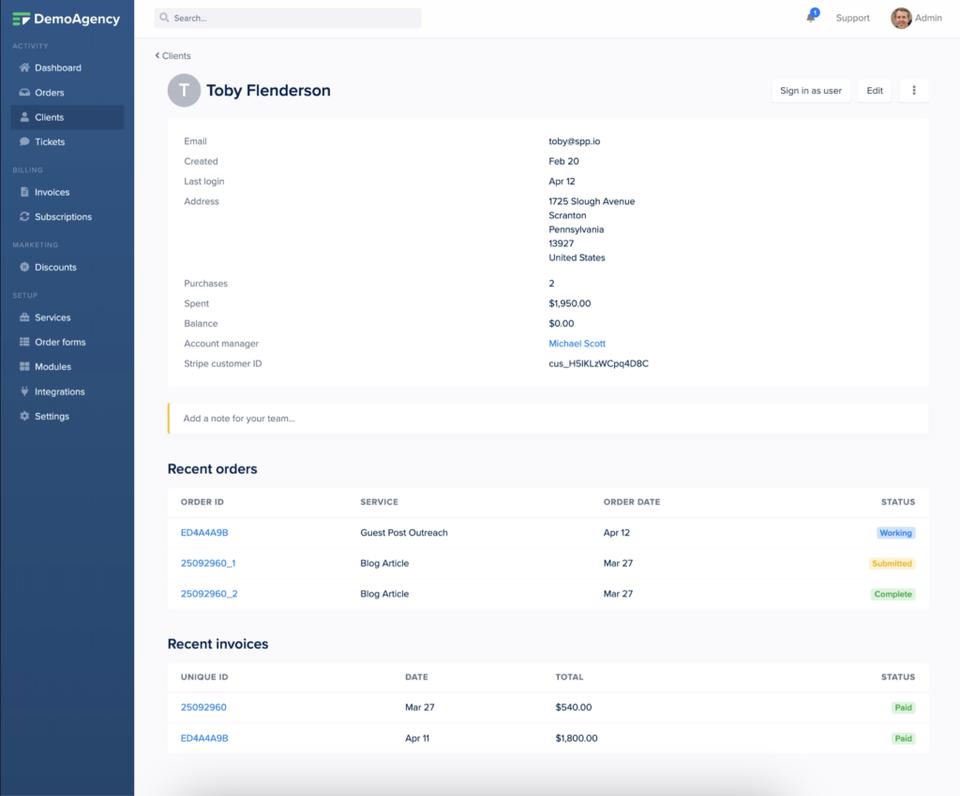
Task: Open Modules in the sidebar
Action: pos(53,366)
